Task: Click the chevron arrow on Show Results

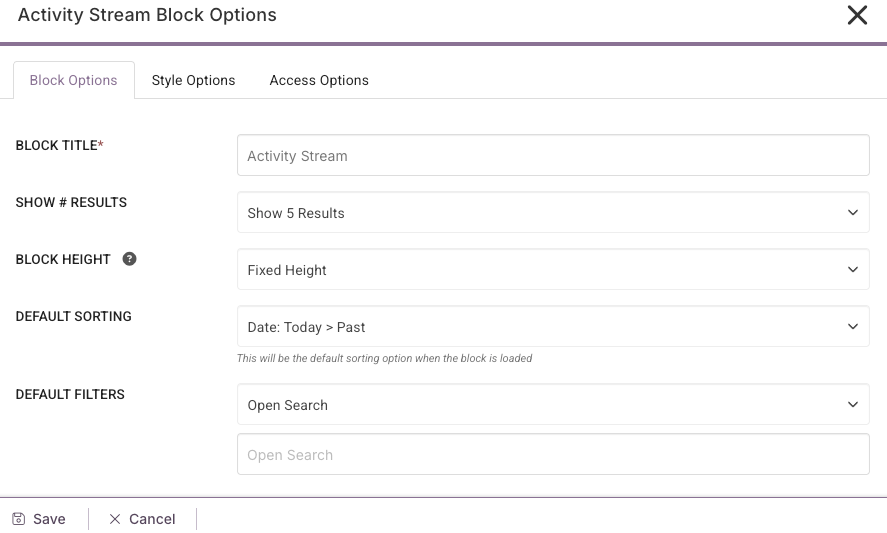Action: point(853,213)
